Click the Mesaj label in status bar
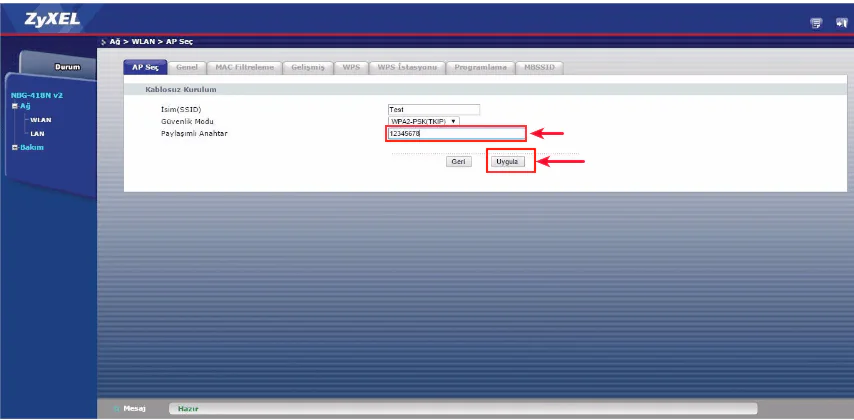The image size is (854, 420). point(134,408)
